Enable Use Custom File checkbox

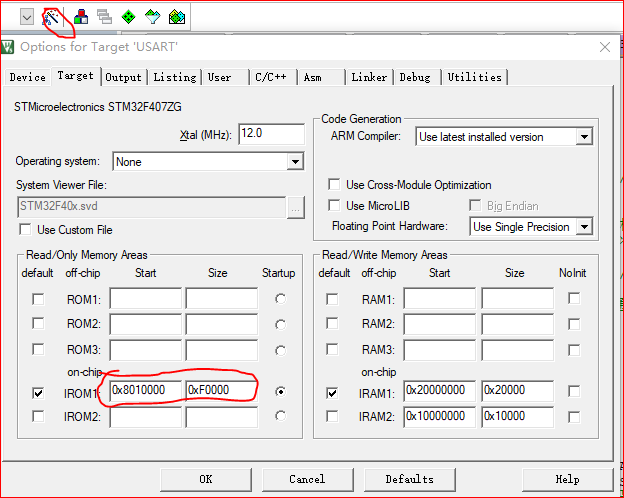pyautogui.click(x=25, y=229)
